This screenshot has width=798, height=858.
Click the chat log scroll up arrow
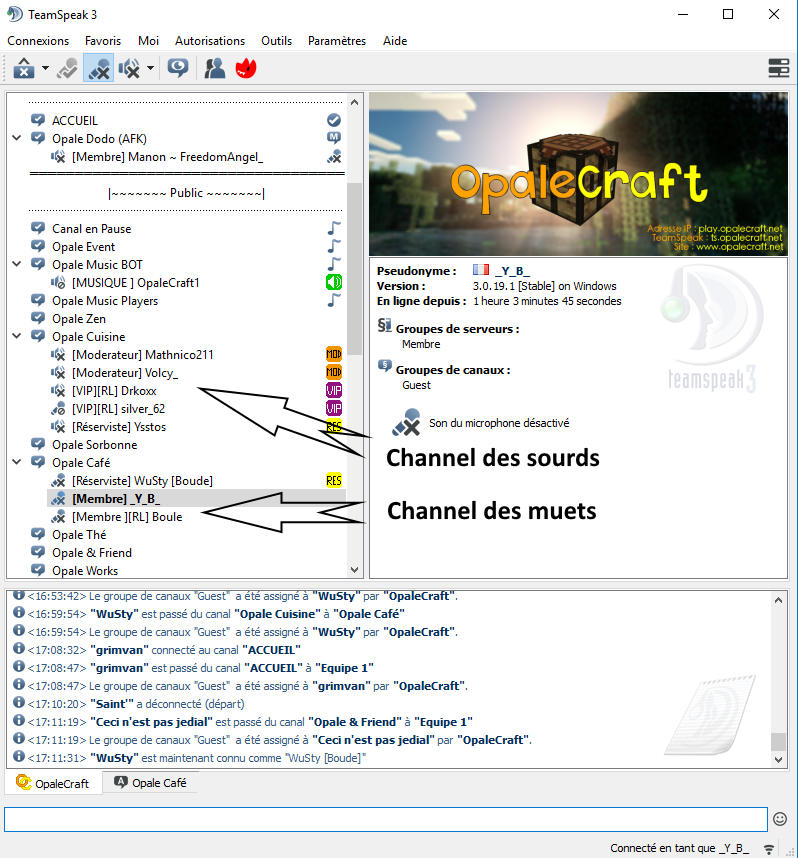click(778, 600)
